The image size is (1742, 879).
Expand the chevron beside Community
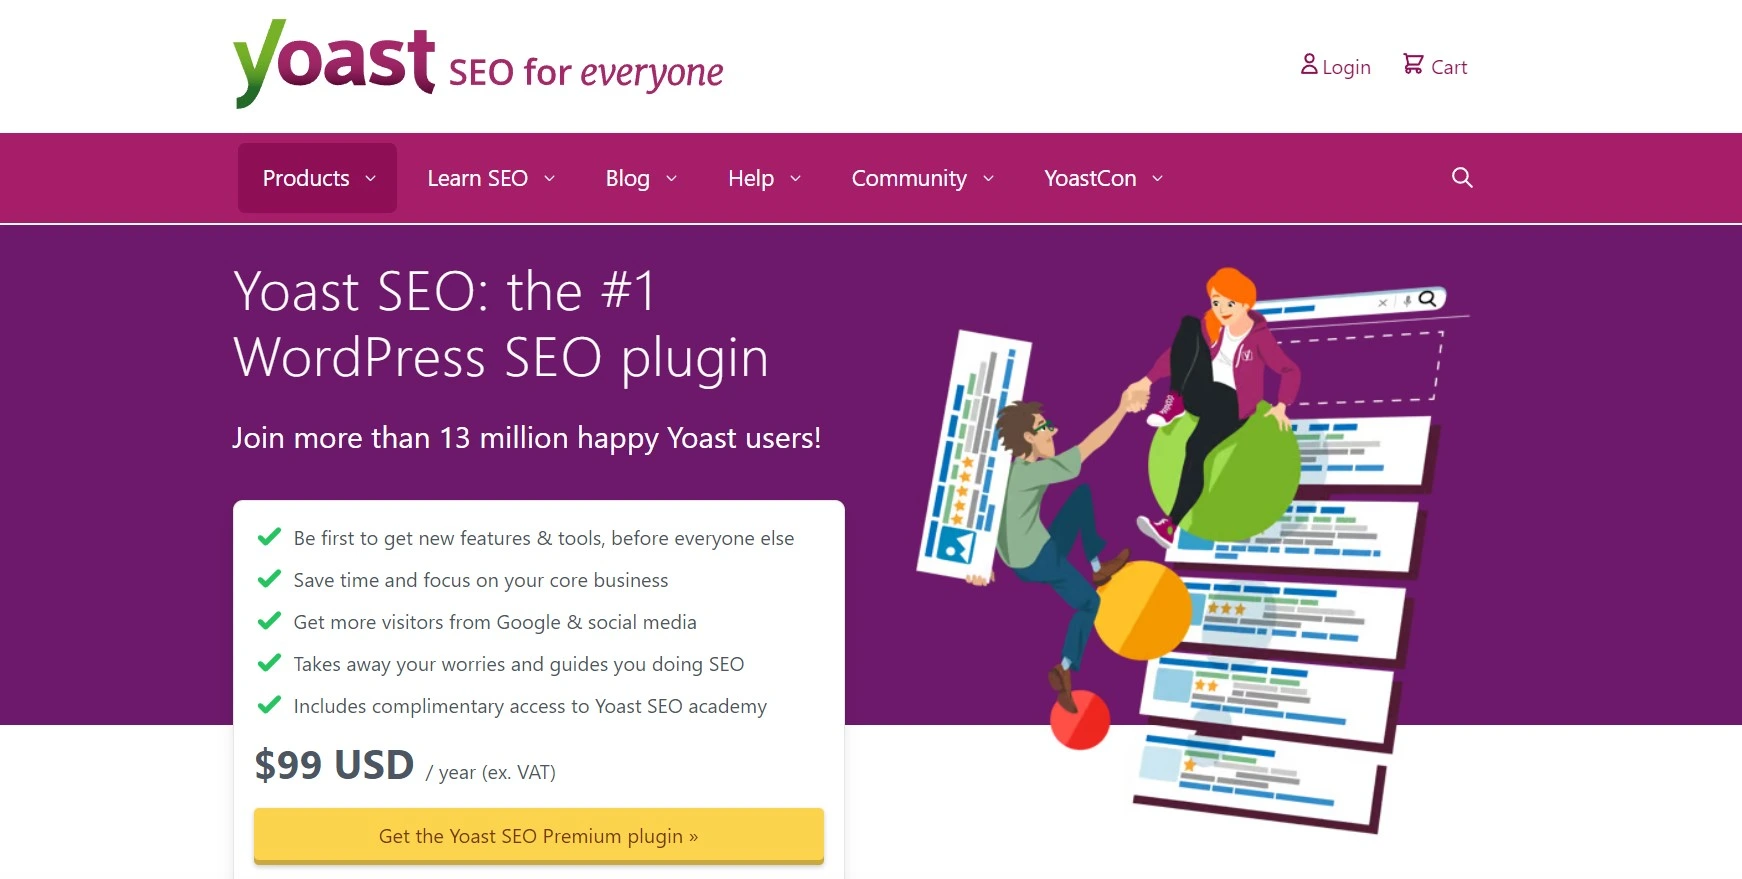pos(988,178)
